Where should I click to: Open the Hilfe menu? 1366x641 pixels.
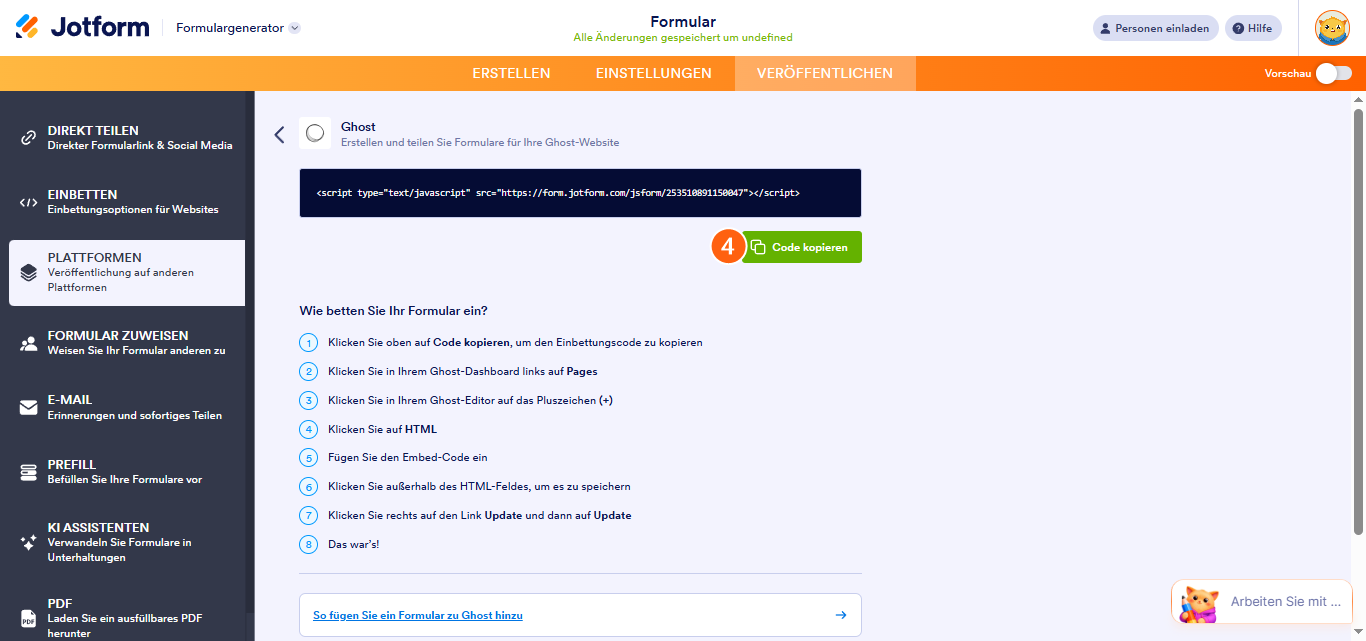[1254, 28]
